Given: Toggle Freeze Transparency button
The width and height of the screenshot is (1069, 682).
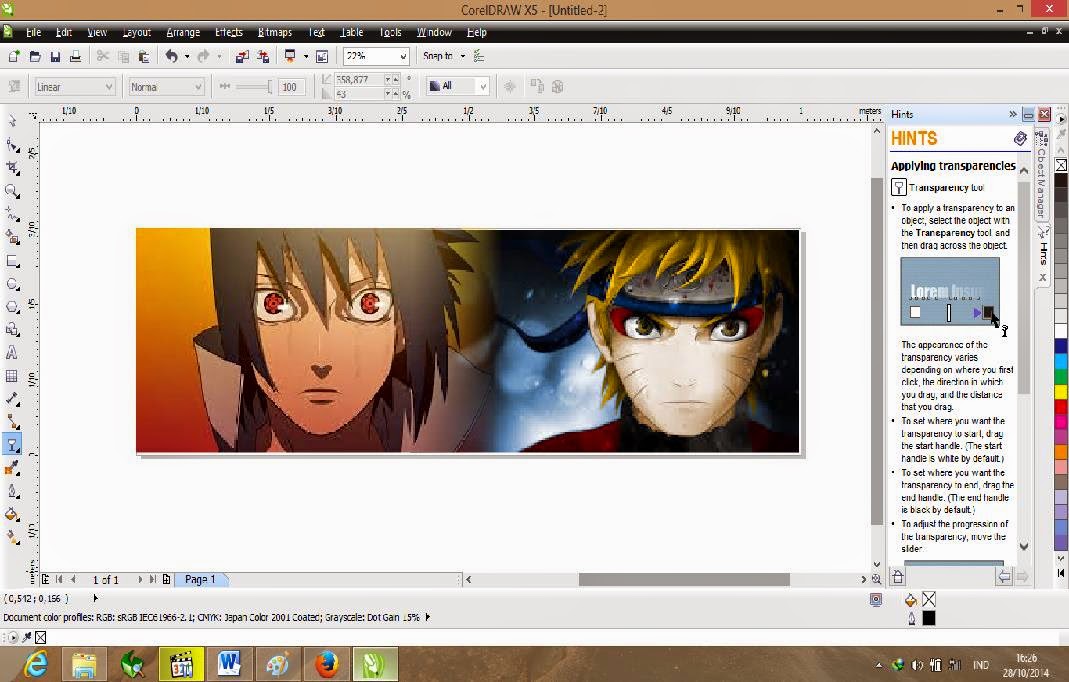Looking at the screenshot, I should pyautogui.click(x=509, y=87).
